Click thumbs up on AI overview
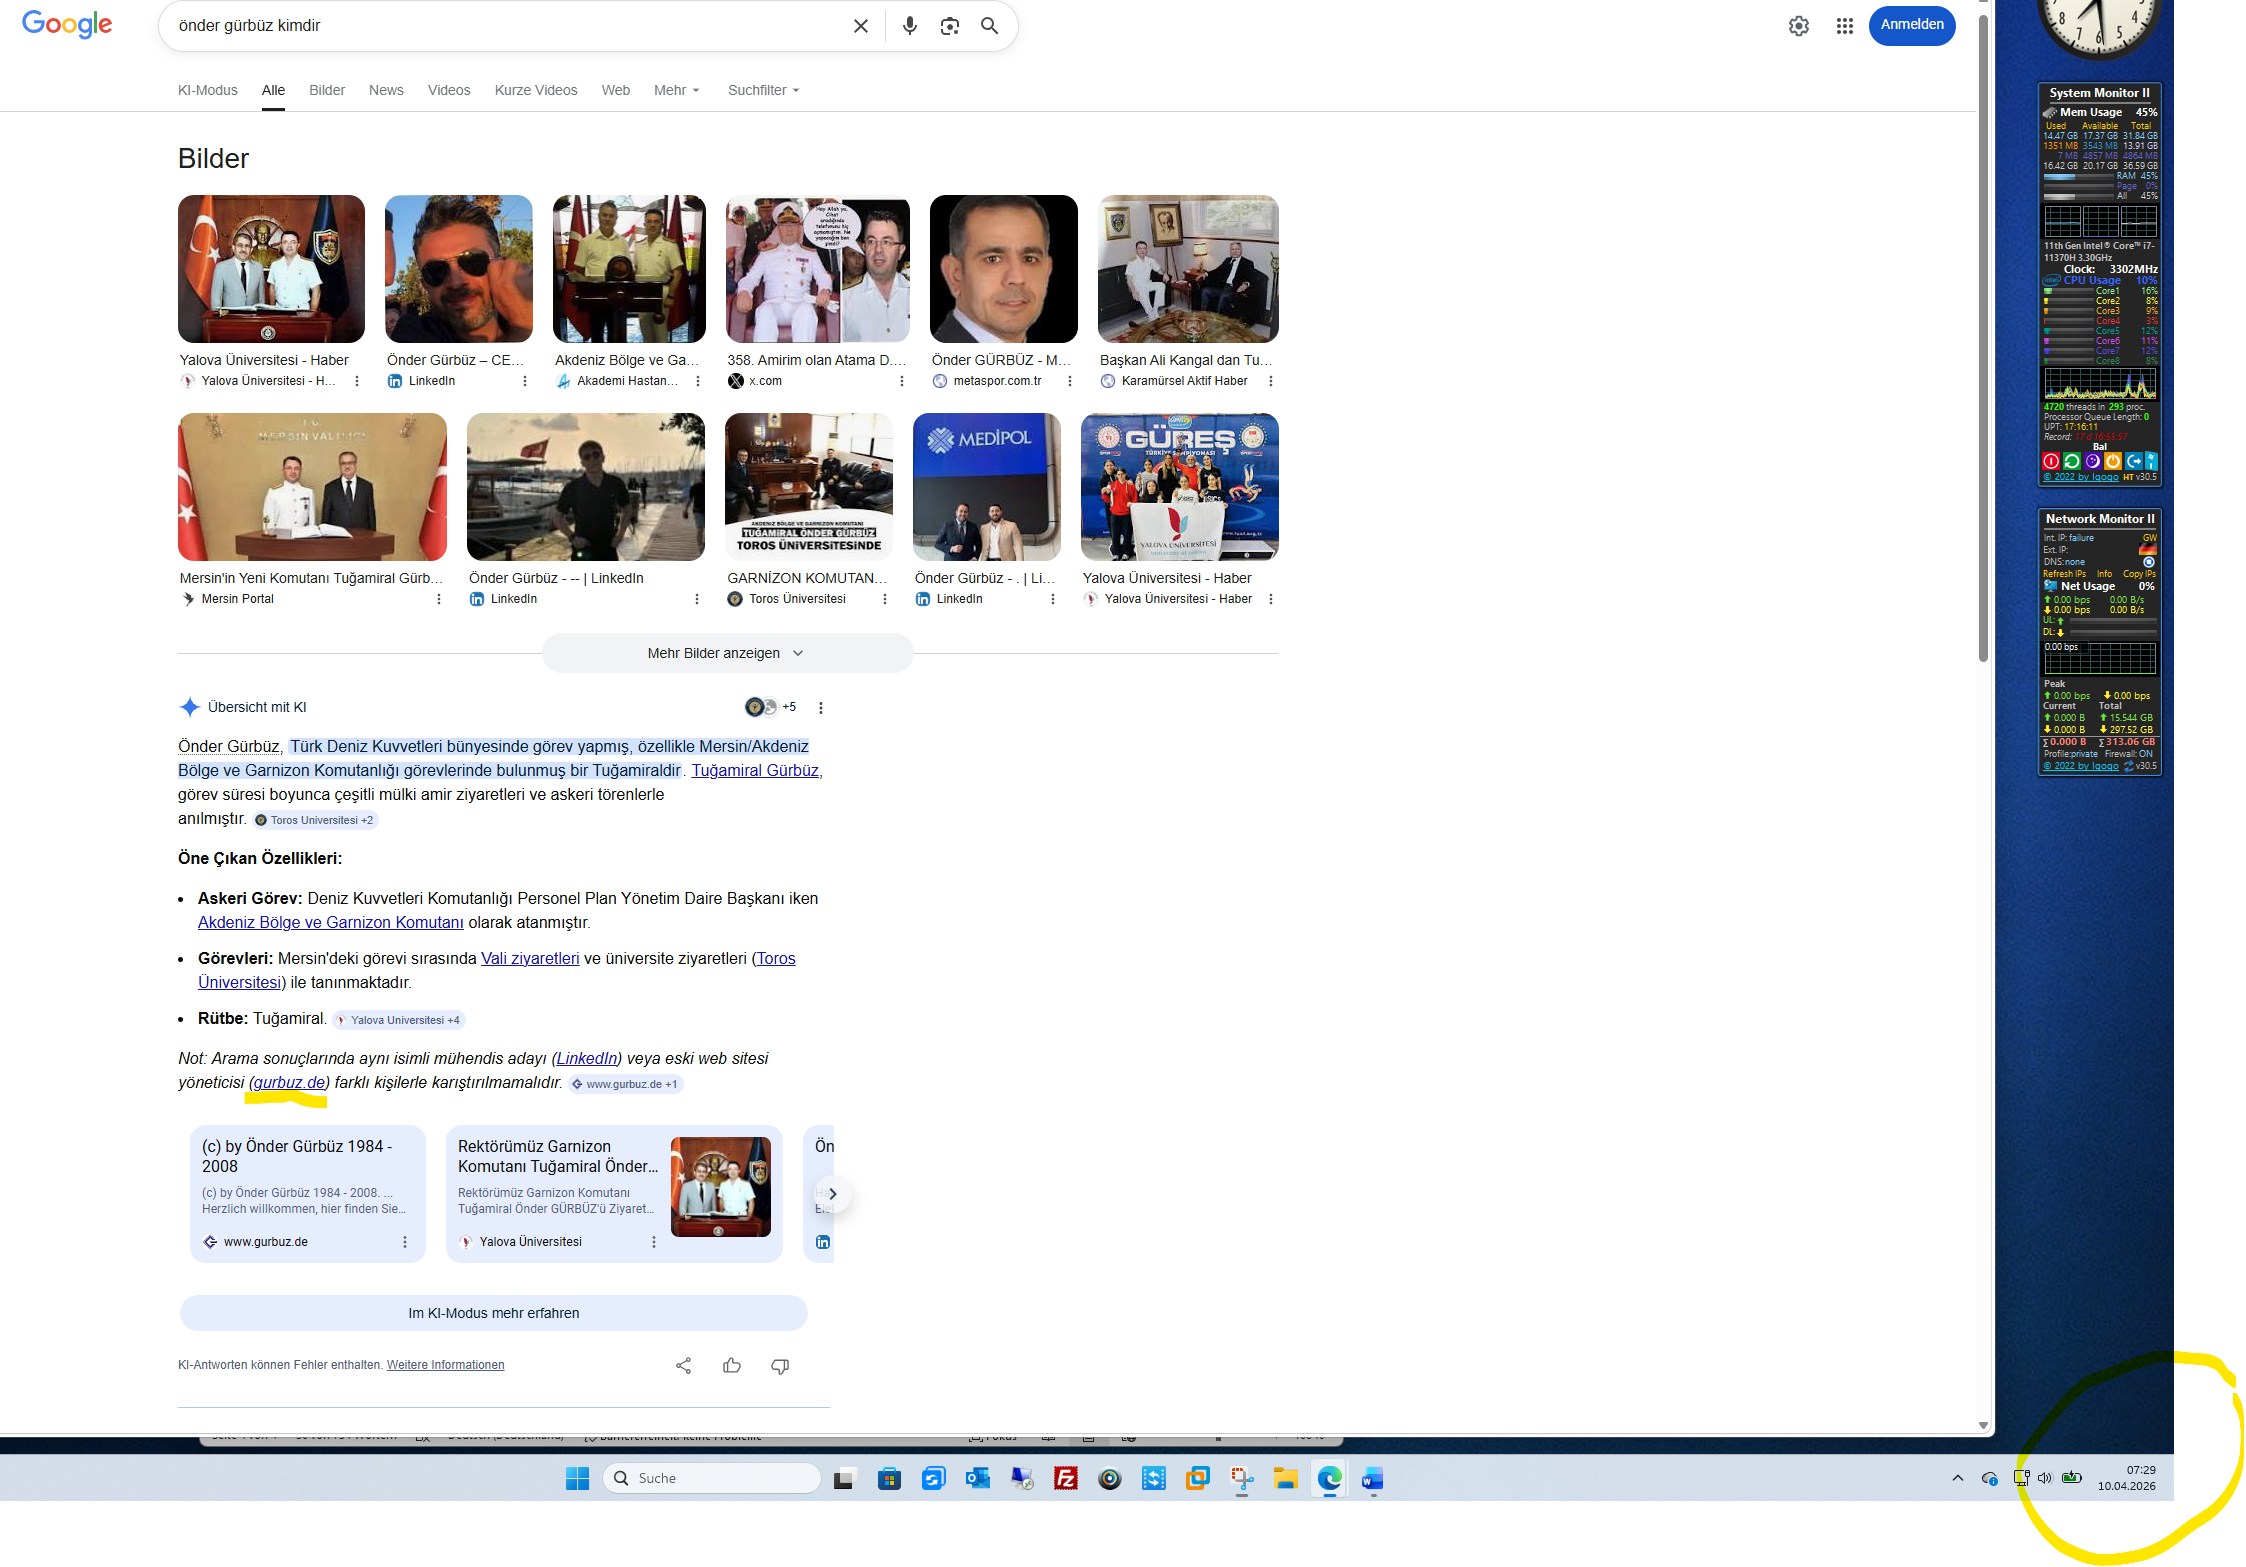 (732, 1365)
